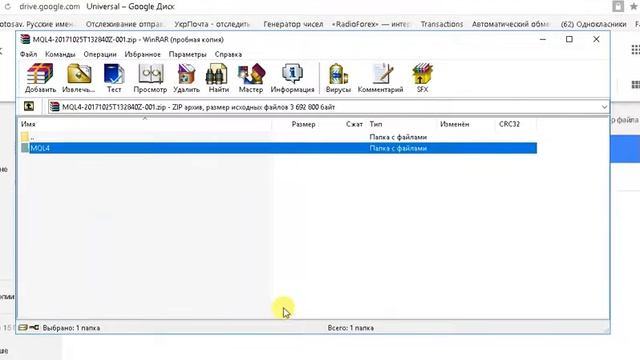Sort by the CRC32 column header
The width and height of the screenshot is (640, 360).
516,124
